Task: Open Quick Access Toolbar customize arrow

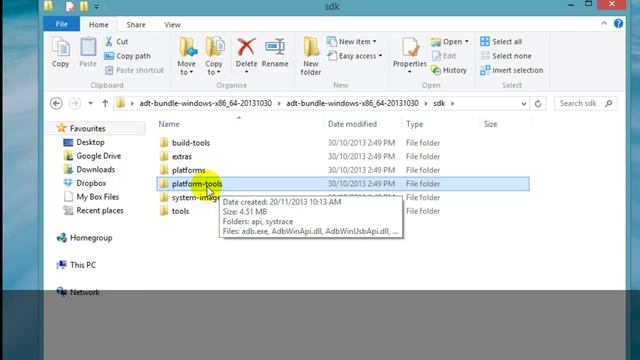Action: [x=97, y=7]
